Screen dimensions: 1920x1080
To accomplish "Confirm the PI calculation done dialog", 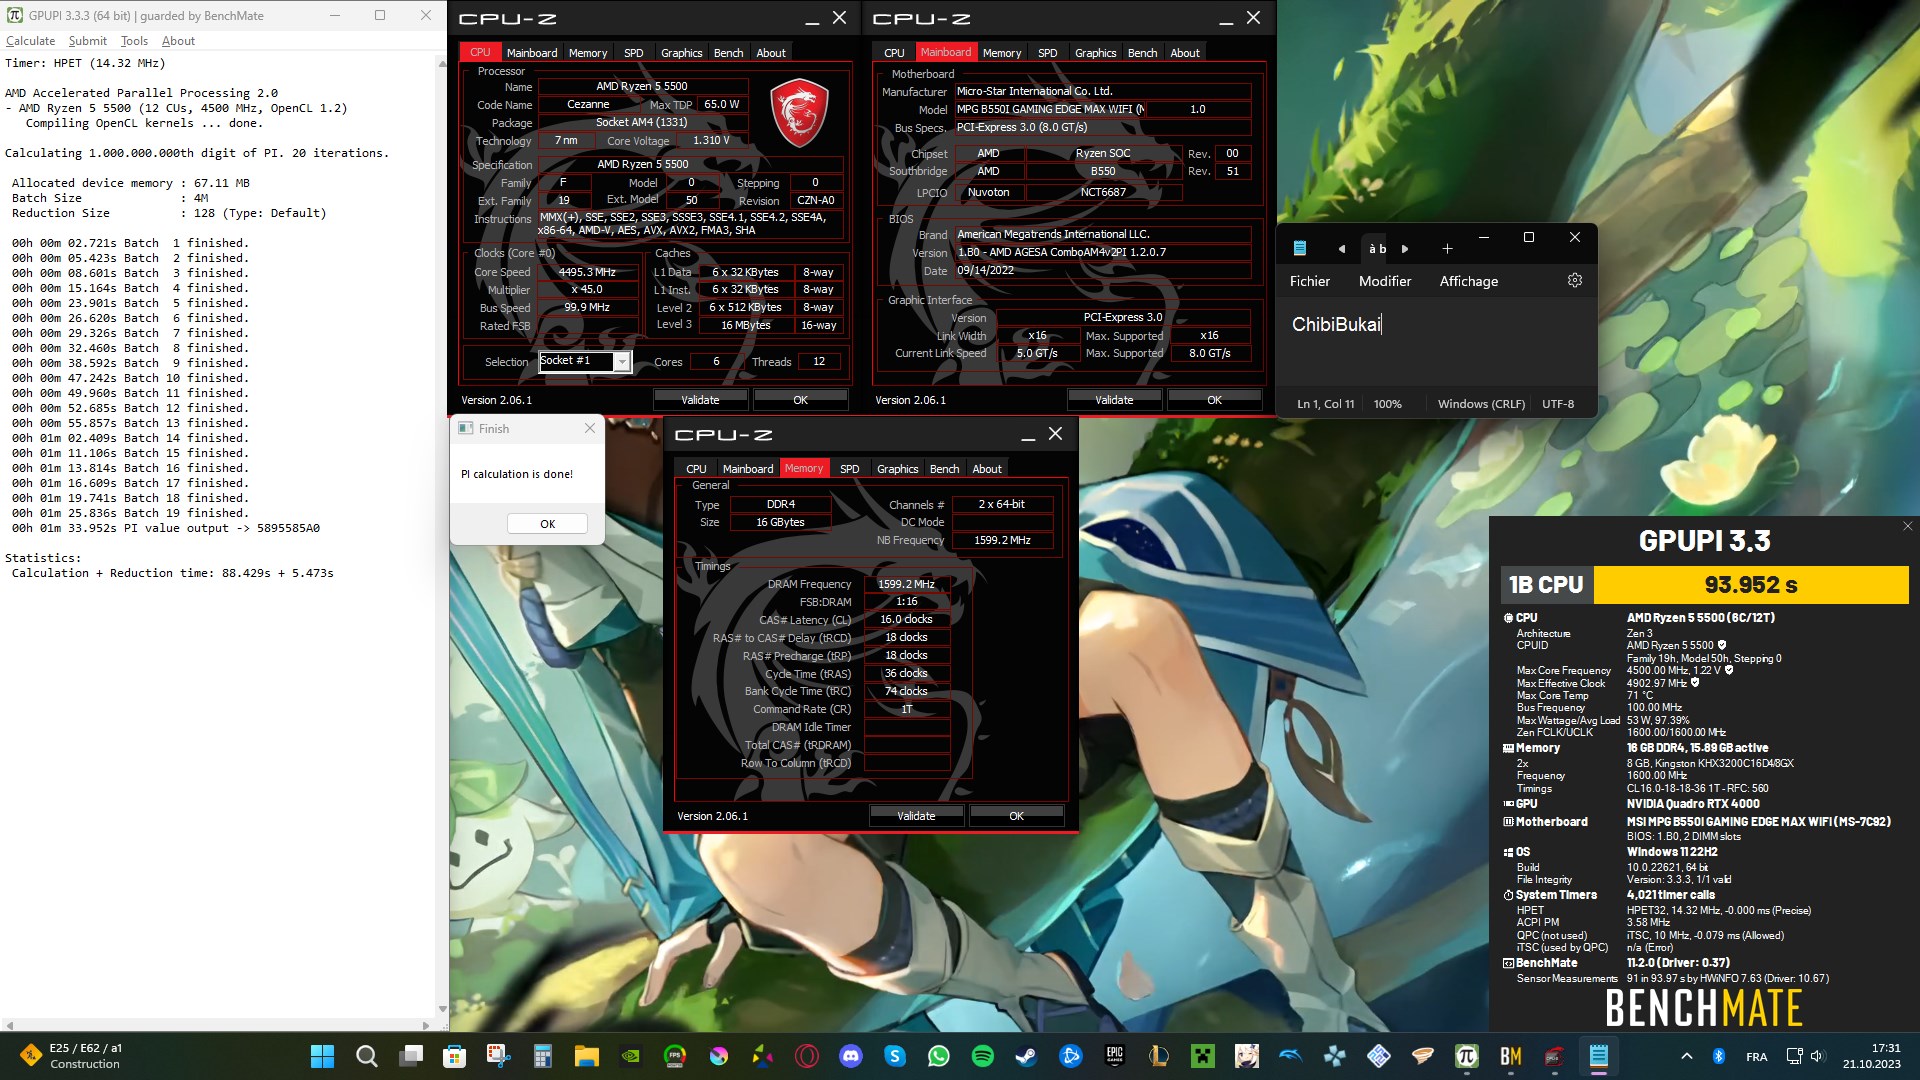I will coord(547,523).
